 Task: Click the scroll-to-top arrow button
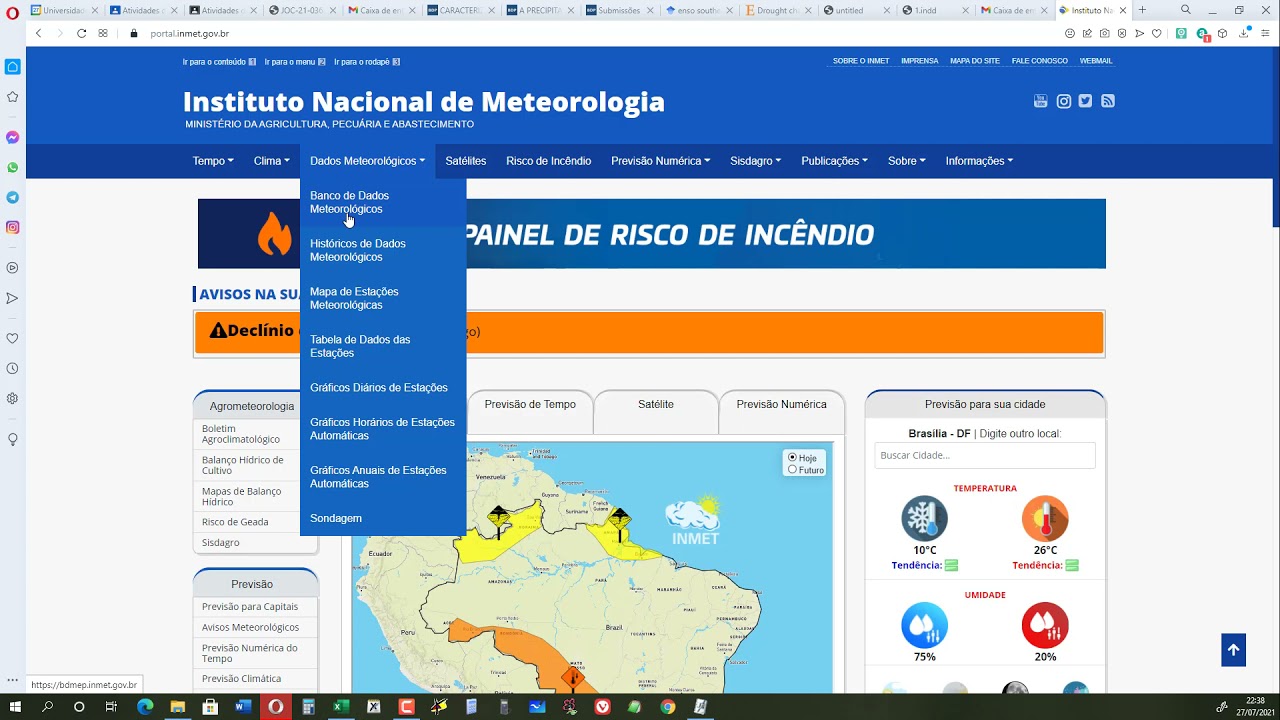pyautogui.click(x=1233, y=650)
